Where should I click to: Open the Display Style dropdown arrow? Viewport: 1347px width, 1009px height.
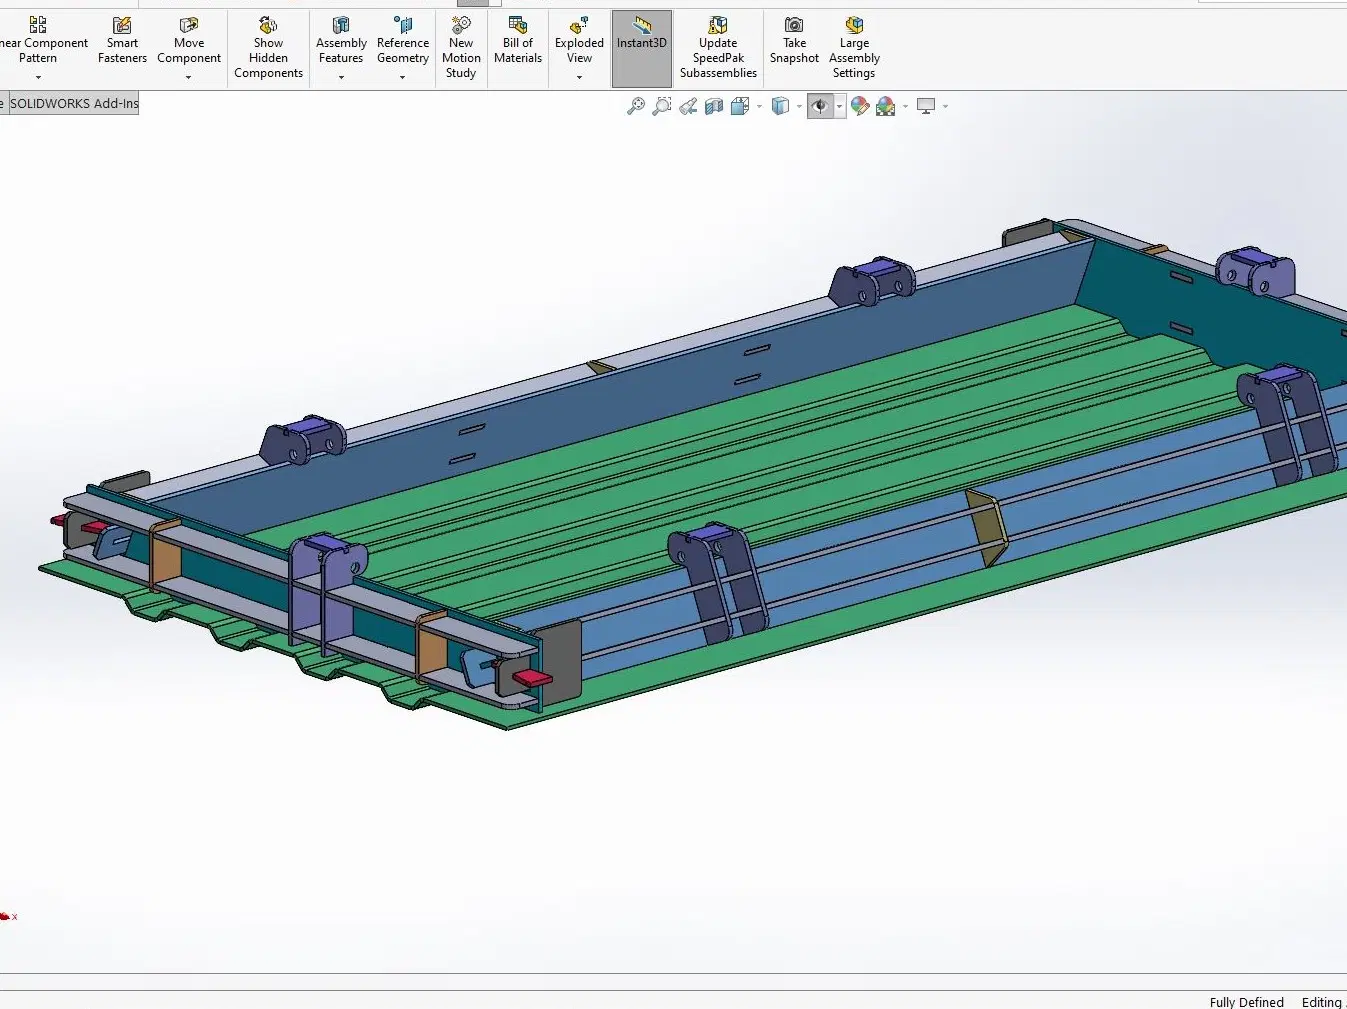pos(799,106)
